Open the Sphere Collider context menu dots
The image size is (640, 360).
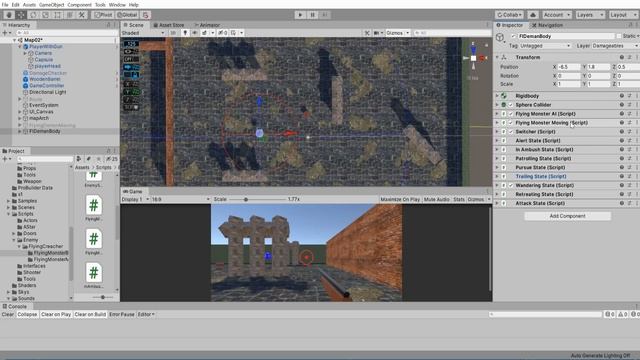tap(637, 105)
